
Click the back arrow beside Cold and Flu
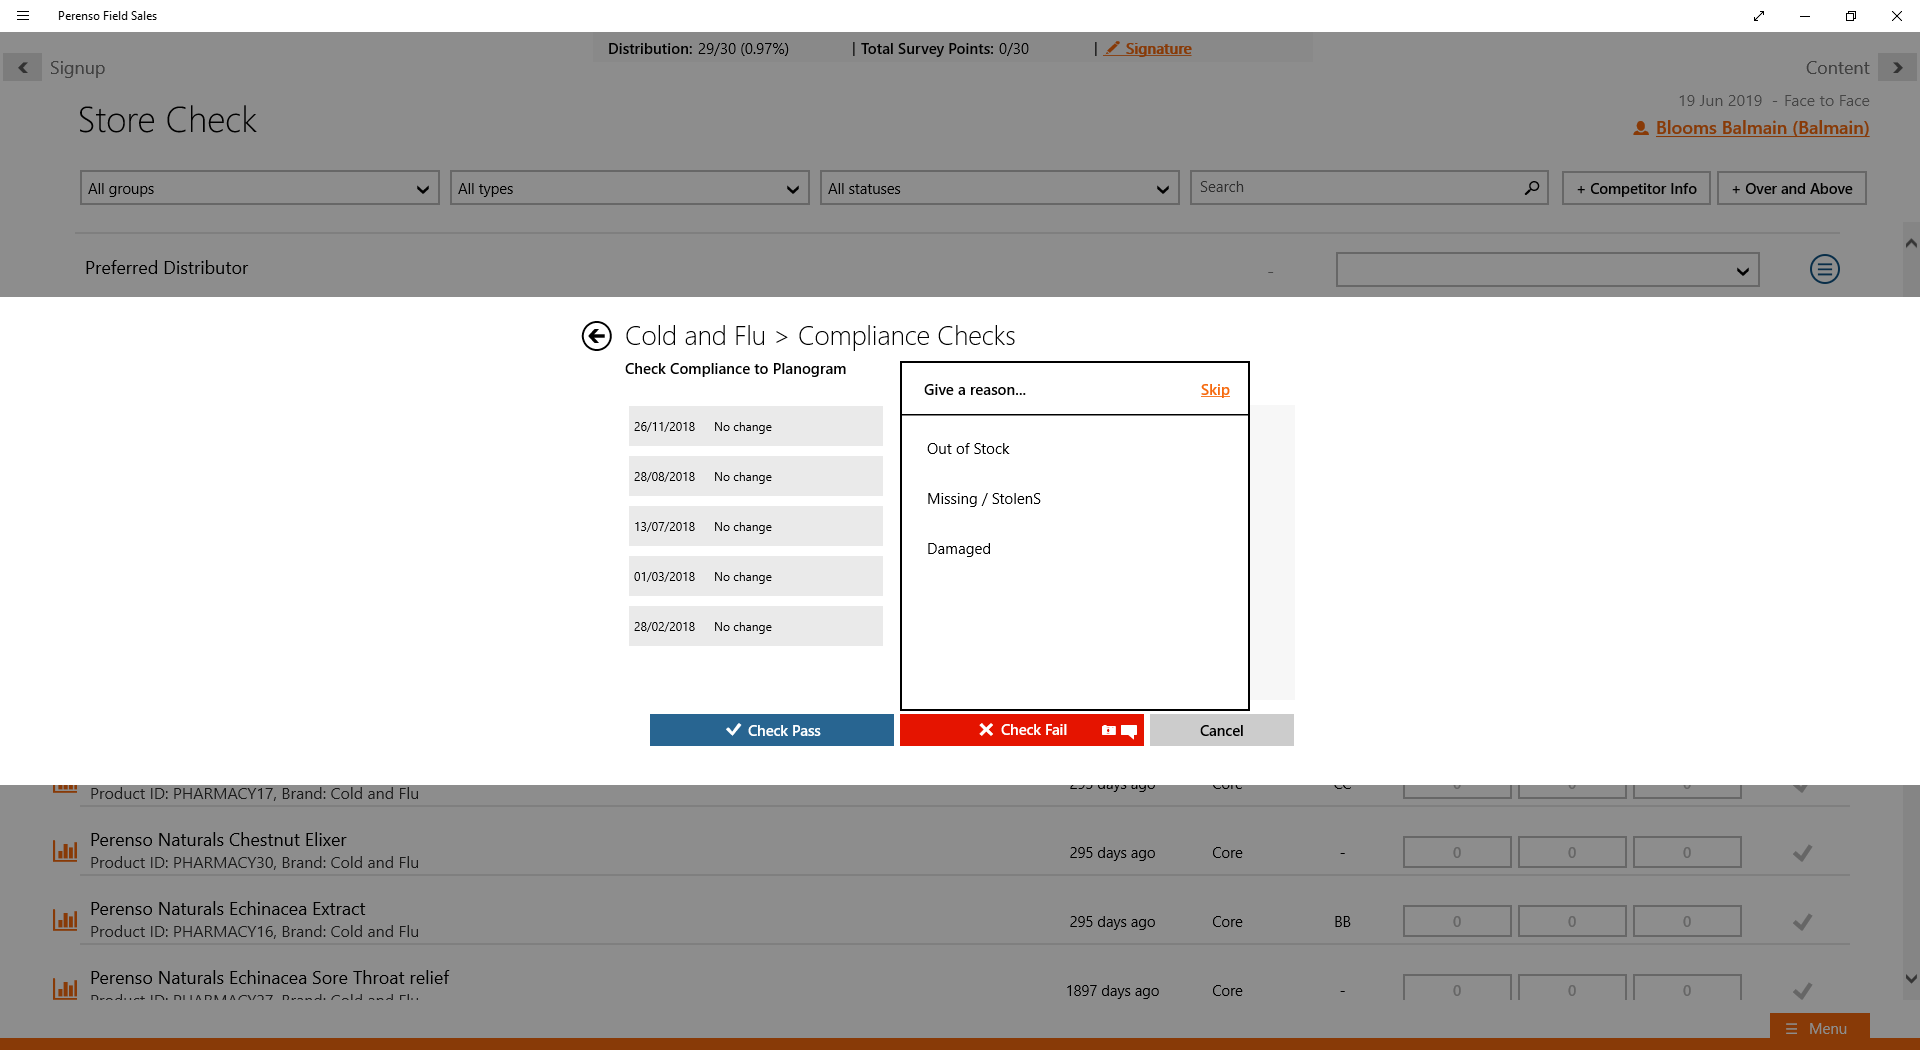click(597, 336)
